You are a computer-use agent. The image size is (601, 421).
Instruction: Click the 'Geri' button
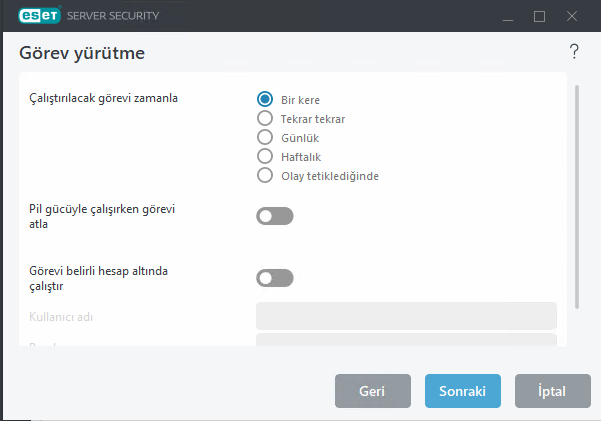[373, 391]
